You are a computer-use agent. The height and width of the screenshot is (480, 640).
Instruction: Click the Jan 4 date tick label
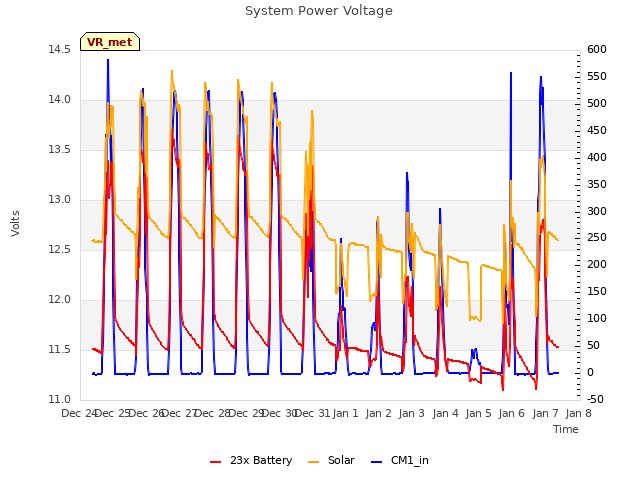(x=445, y=413)
